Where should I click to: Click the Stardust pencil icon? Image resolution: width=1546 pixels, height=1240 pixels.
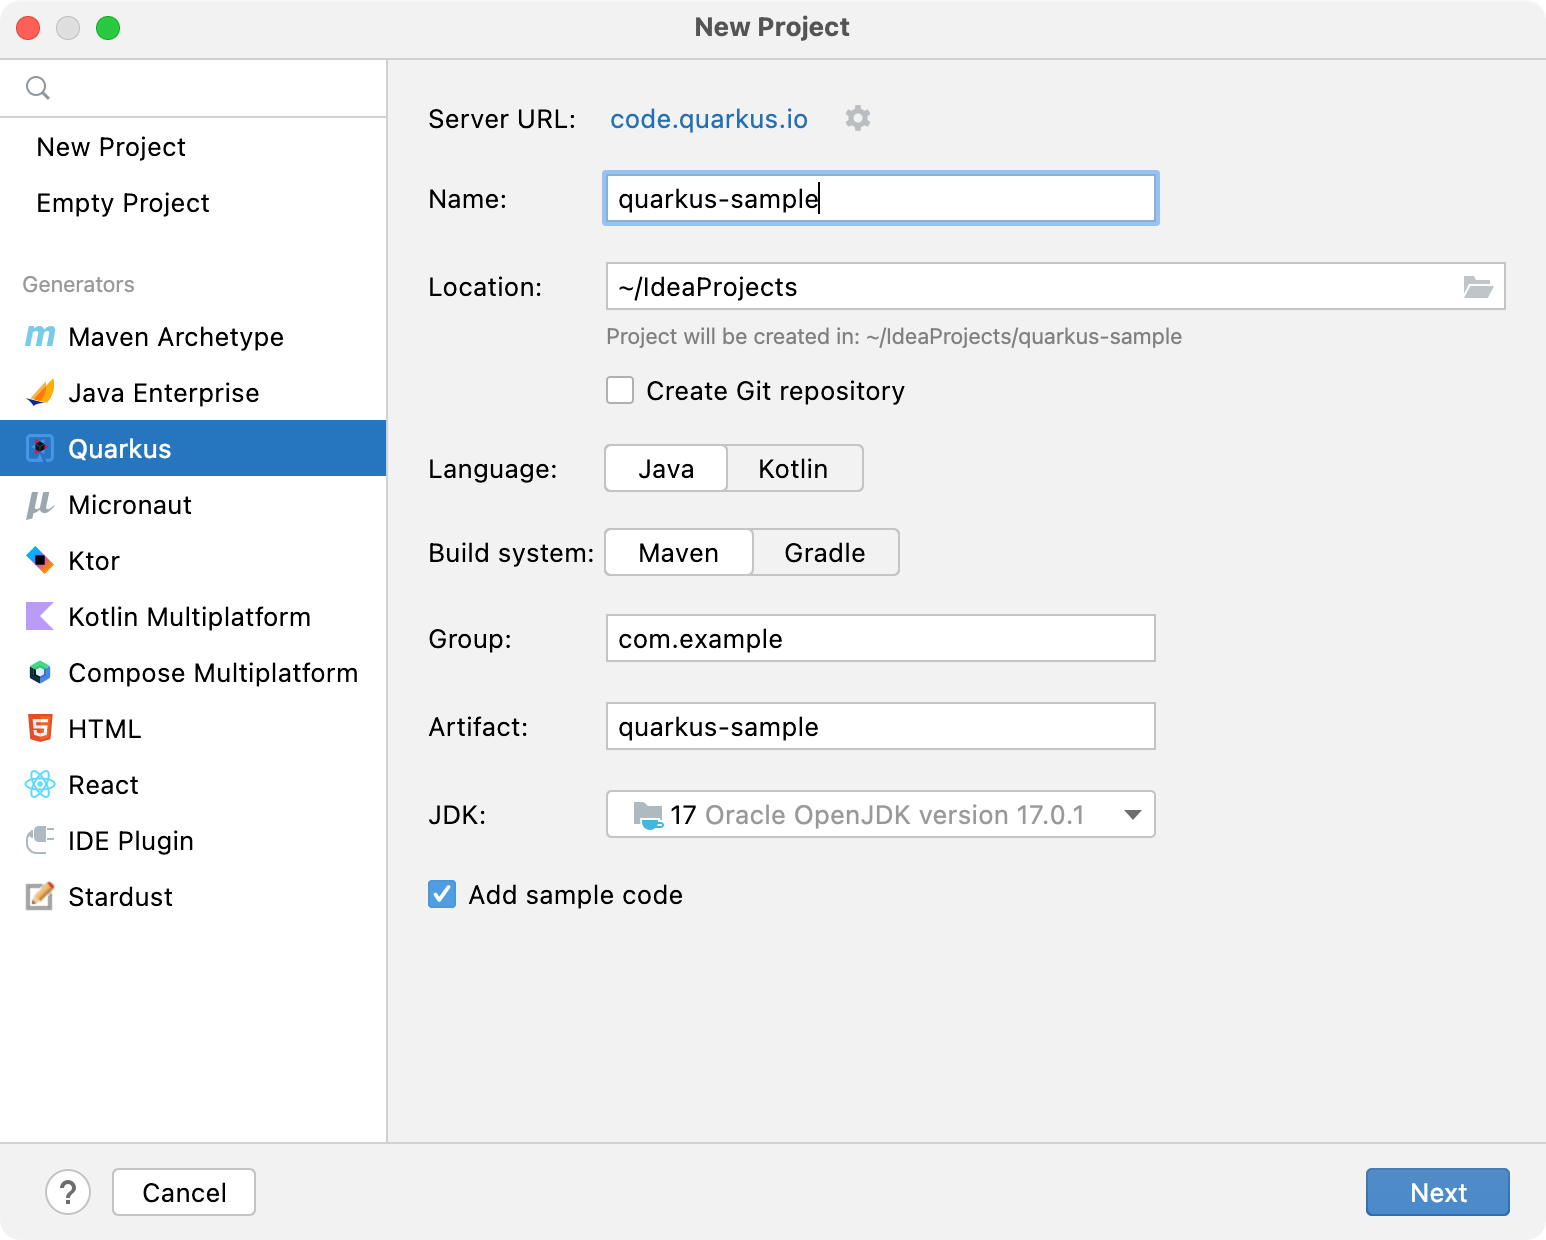point(40,897)
